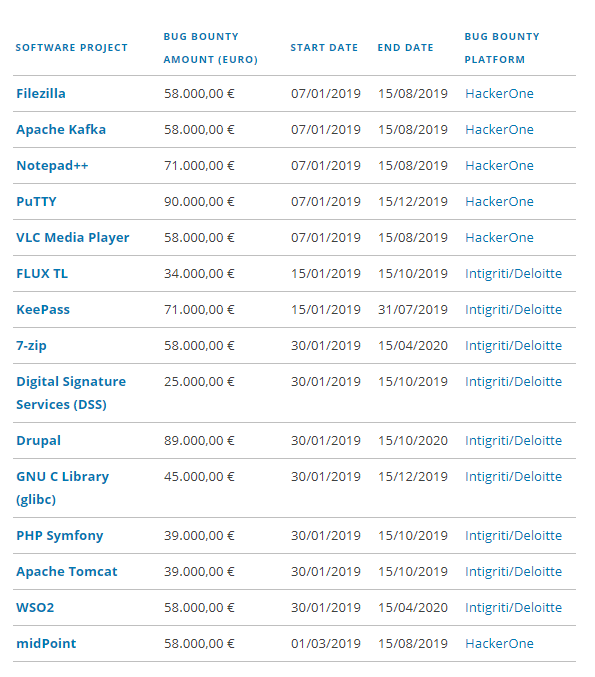Screen dimensions: 595x677
Task: Click the PHP Symfony project link
Action: [60, 535]
